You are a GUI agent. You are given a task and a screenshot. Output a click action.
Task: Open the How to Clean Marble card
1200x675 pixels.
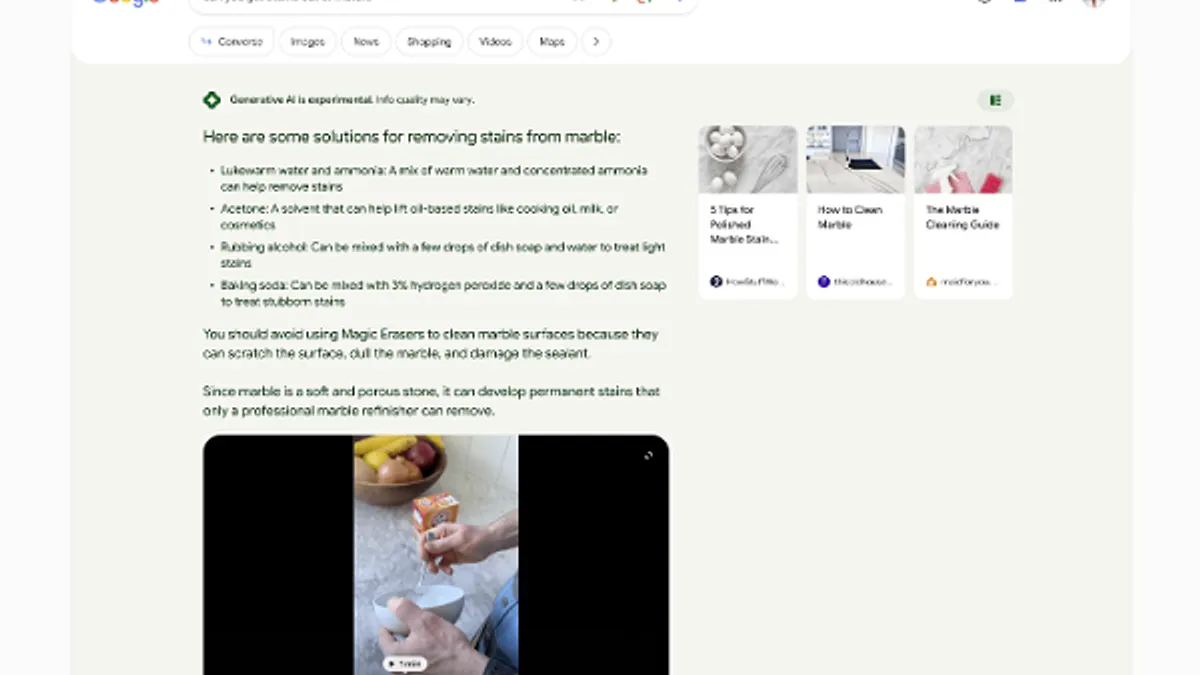(856, 212)
